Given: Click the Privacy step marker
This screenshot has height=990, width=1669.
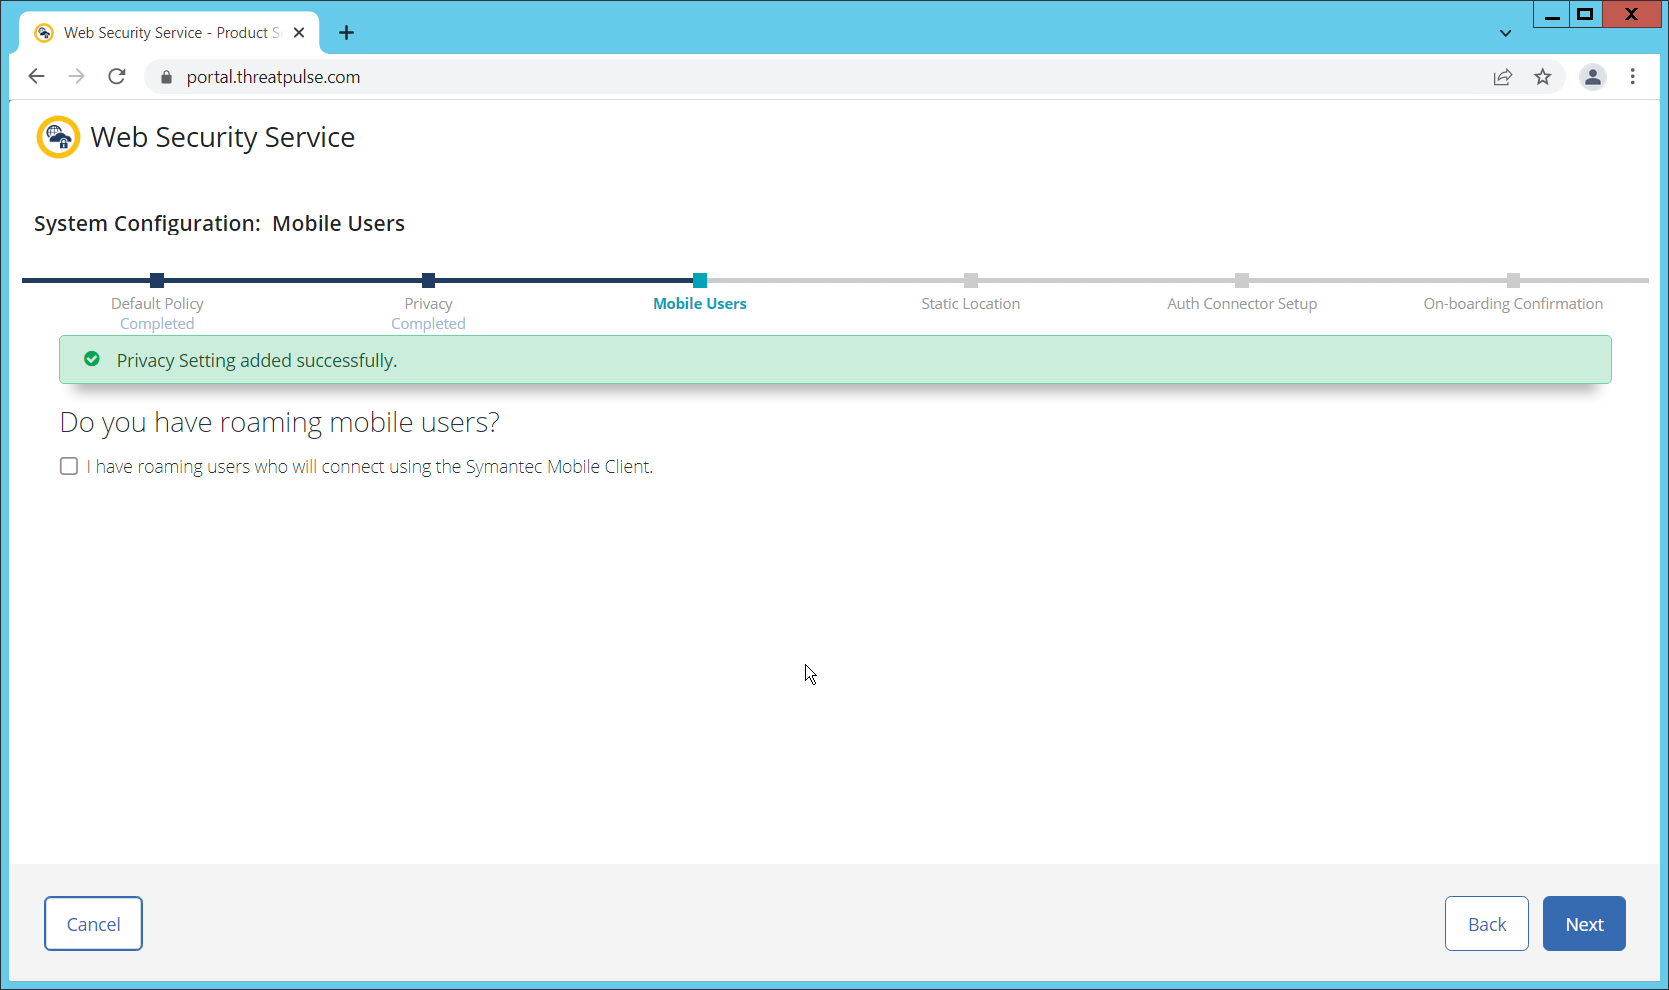Looking at the screenshot, I should pos(428,281).
